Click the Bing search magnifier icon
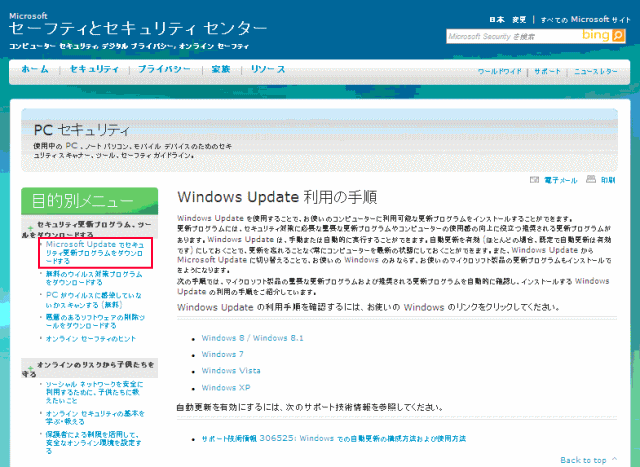 tap(618, 36)
